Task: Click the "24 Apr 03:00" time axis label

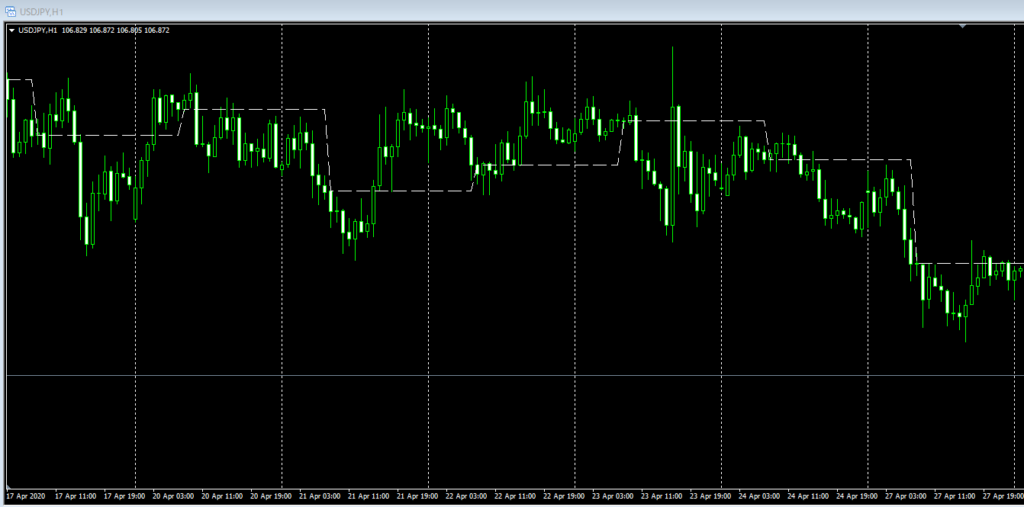Action: point(760,495)
